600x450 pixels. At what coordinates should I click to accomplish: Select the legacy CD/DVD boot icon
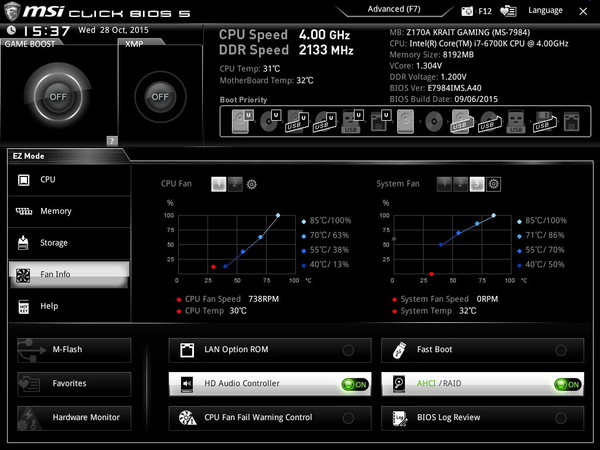click(x=434, y=122)
